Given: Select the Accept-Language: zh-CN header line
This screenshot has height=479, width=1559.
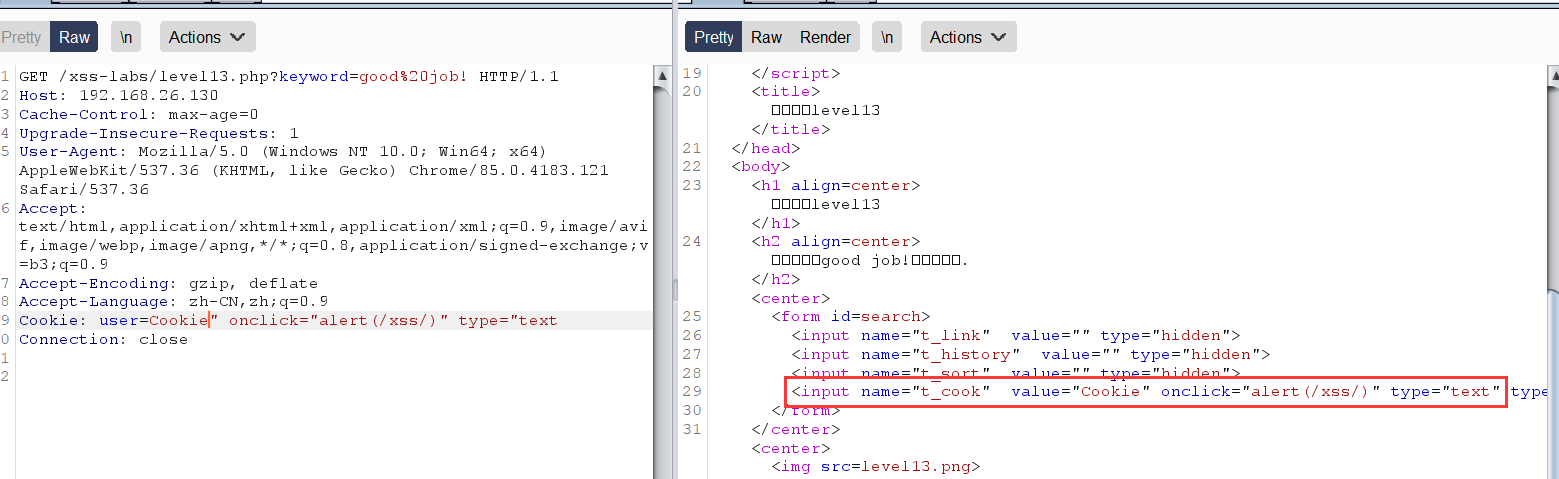Looking at the screenshot, I should [173, 301].
